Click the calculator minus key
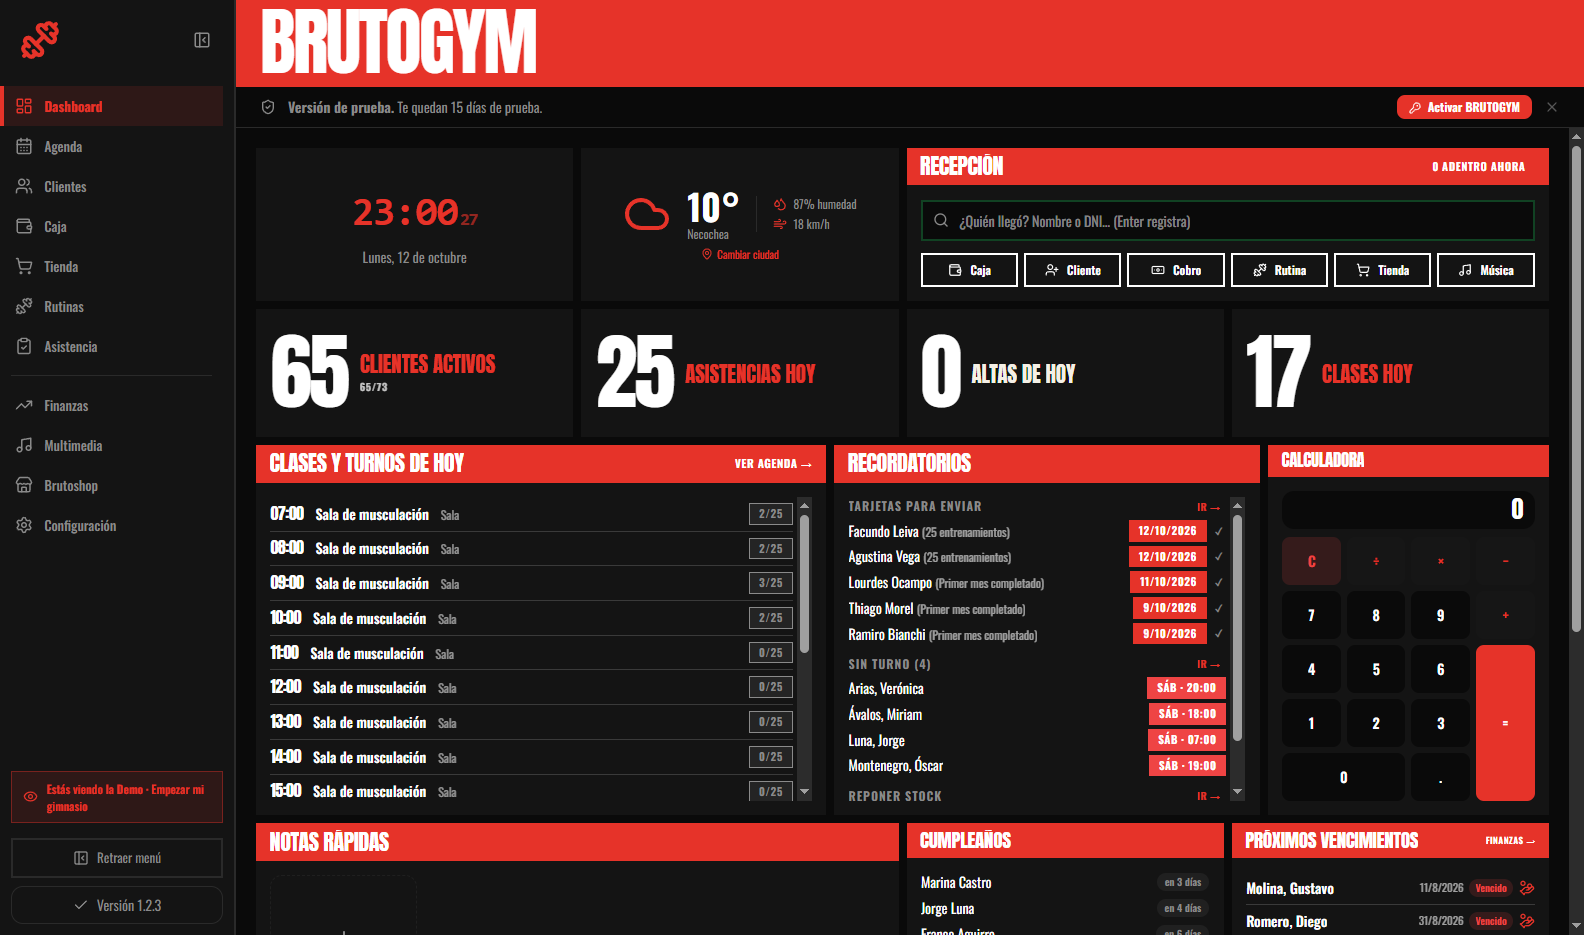Screen dimensions: 1584x935 tap(1505, 561)
